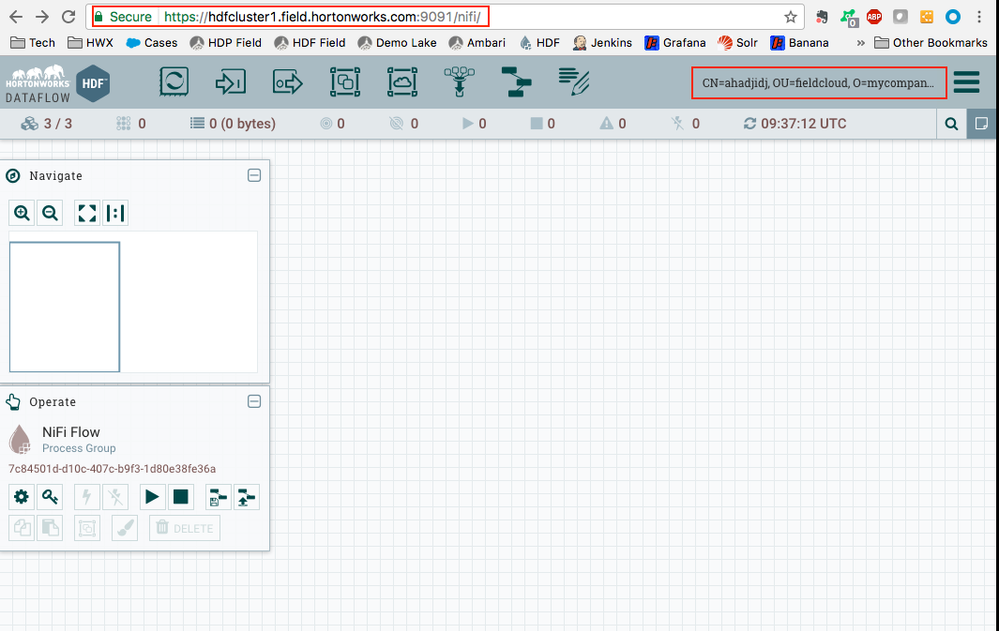999x631 pixels.
Task: Select the Input Port toolbar icon
Action: (230, 82)
